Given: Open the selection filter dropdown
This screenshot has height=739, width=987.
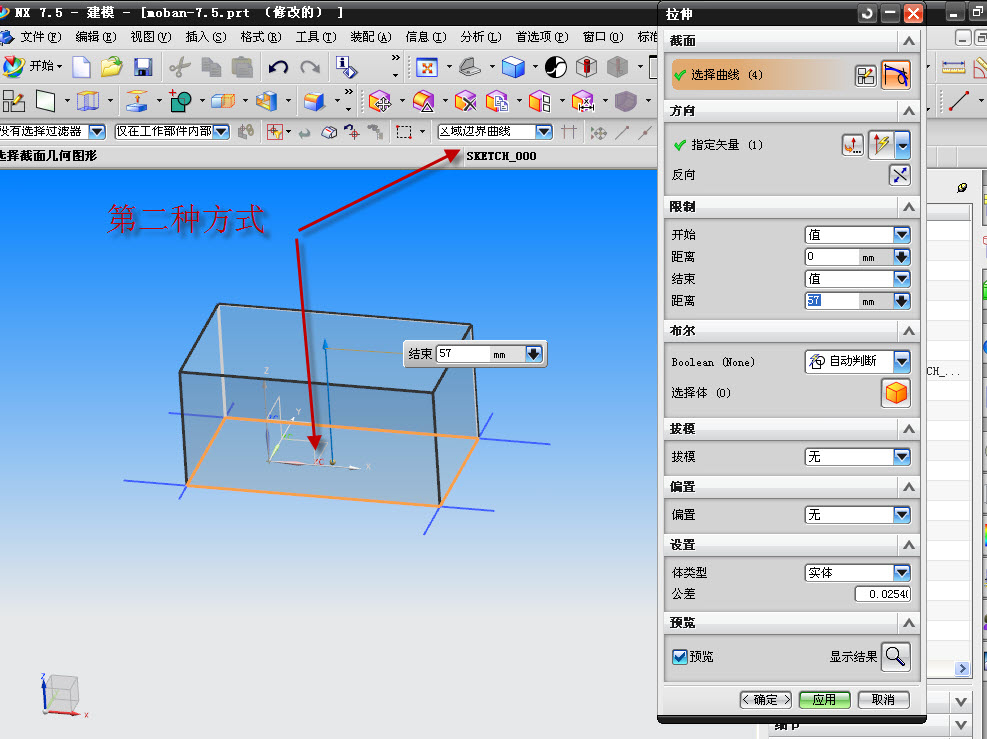Looking at the screenshot, I should coord(97,132).
